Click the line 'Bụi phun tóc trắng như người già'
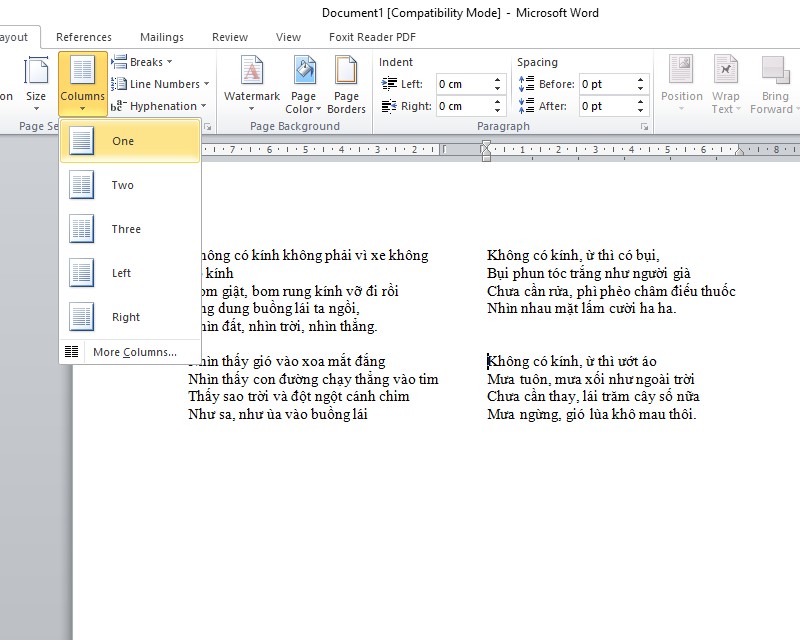Viewport: 800px width, 640px height. click(588, 273)
